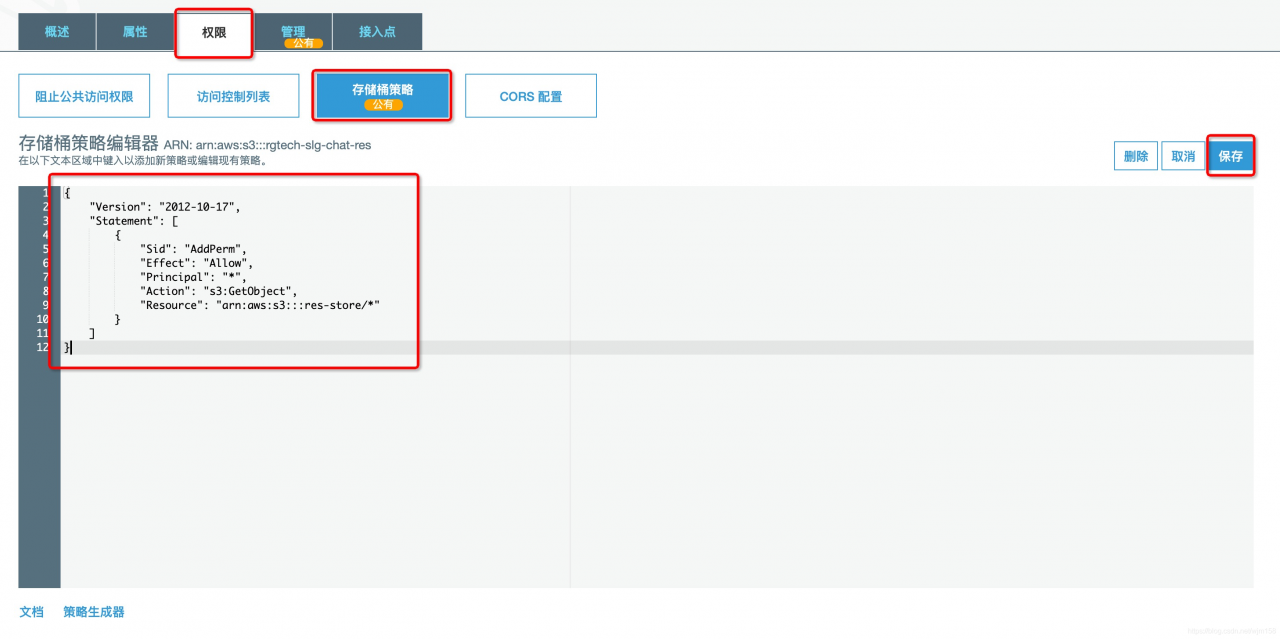The image size is (1280, 639).
Task: Click line number 12 in the gutter
Action: (41, 347)
